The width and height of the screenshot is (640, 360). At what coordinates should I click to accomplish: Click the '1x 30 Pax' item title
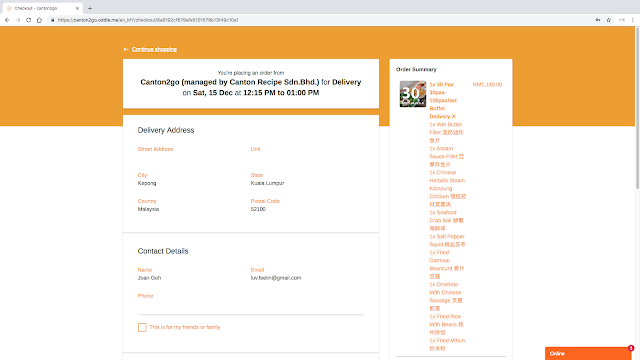[443, 100]
